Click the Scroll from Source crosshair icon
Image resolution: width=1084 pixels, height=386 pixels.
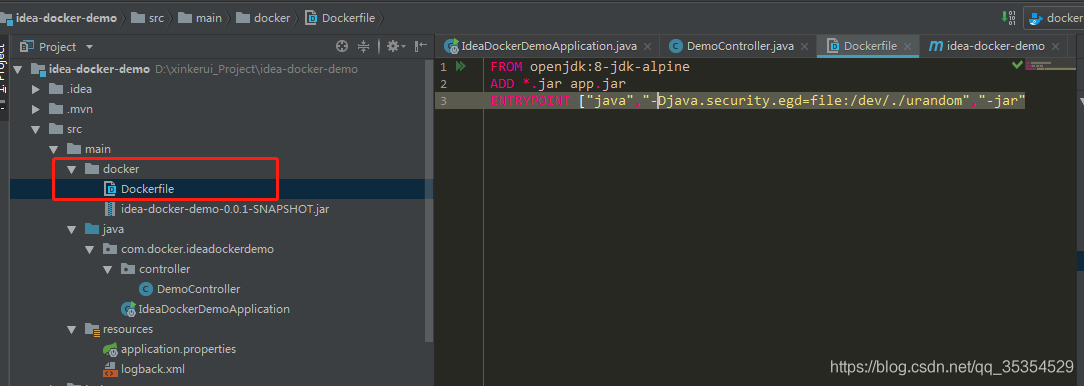[x=342, y=46]
